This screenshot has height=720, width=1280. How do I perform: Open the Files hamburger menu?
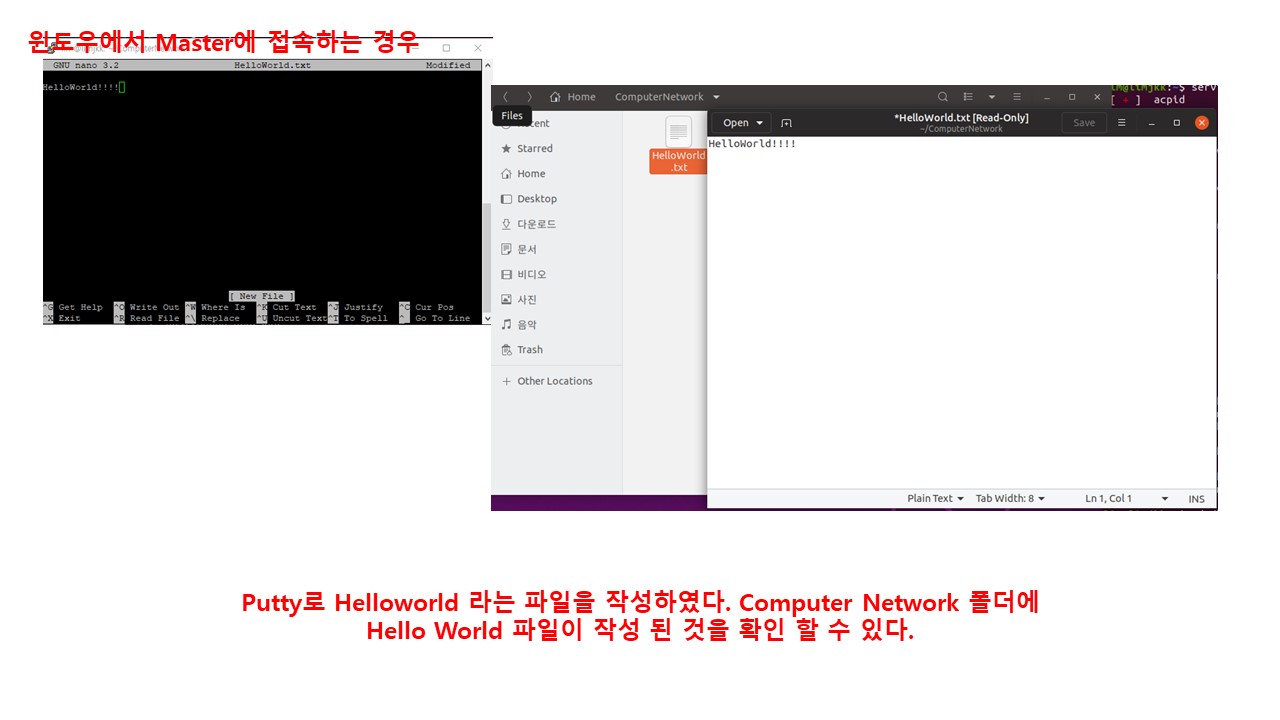click(x=1017, y=97)
